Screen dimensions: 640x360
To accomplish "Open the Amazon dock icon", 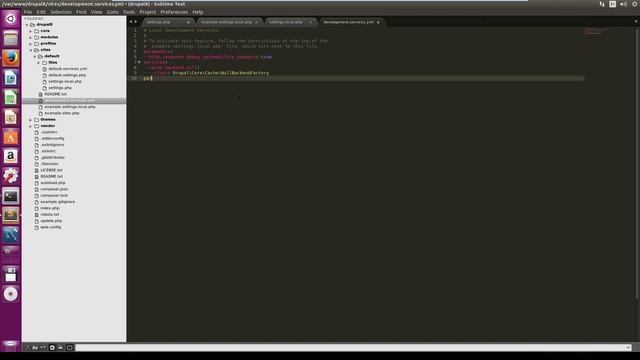I will coord(11,156).
